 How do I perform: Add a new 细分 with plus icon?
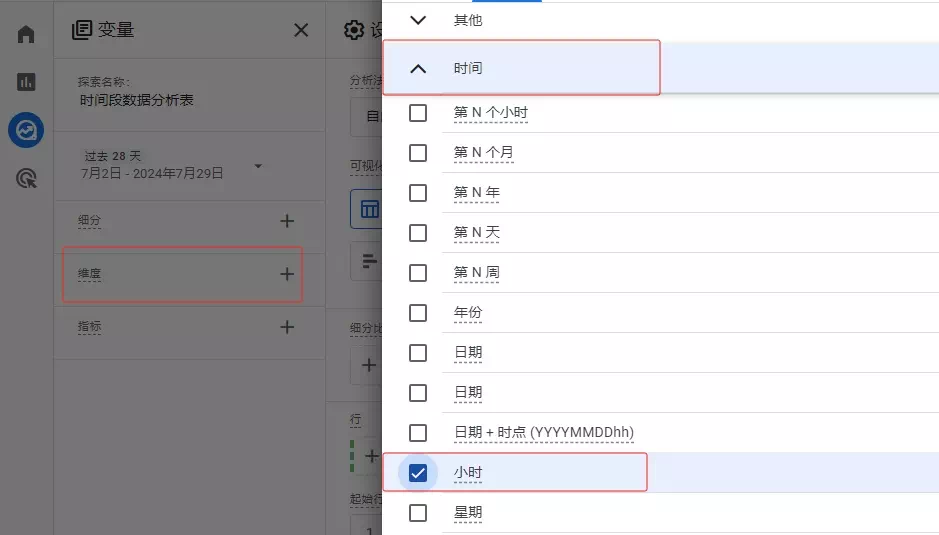[287, 221]
